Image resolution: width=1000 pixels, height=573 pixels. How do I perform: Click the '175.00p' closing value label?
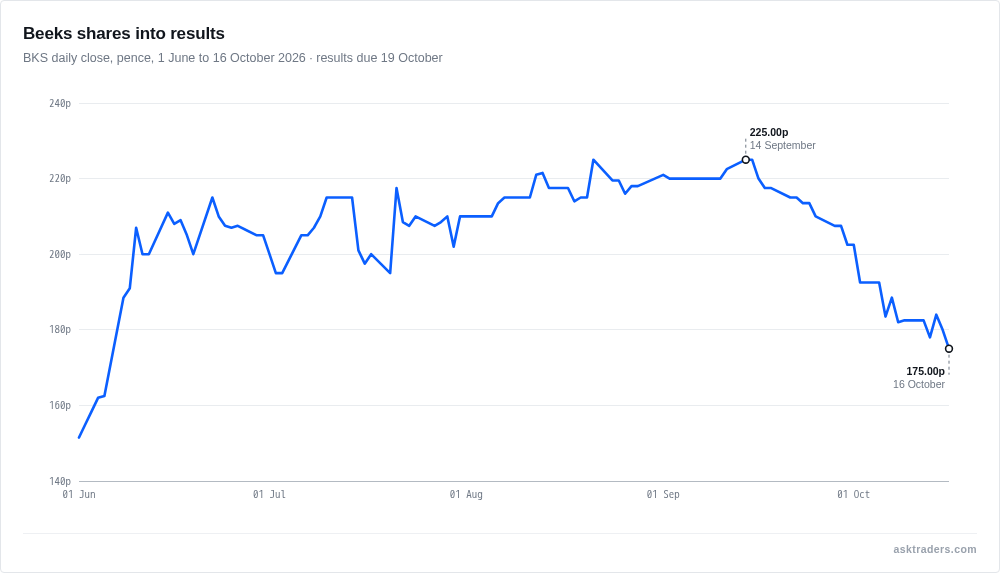[x=925, y=371]
